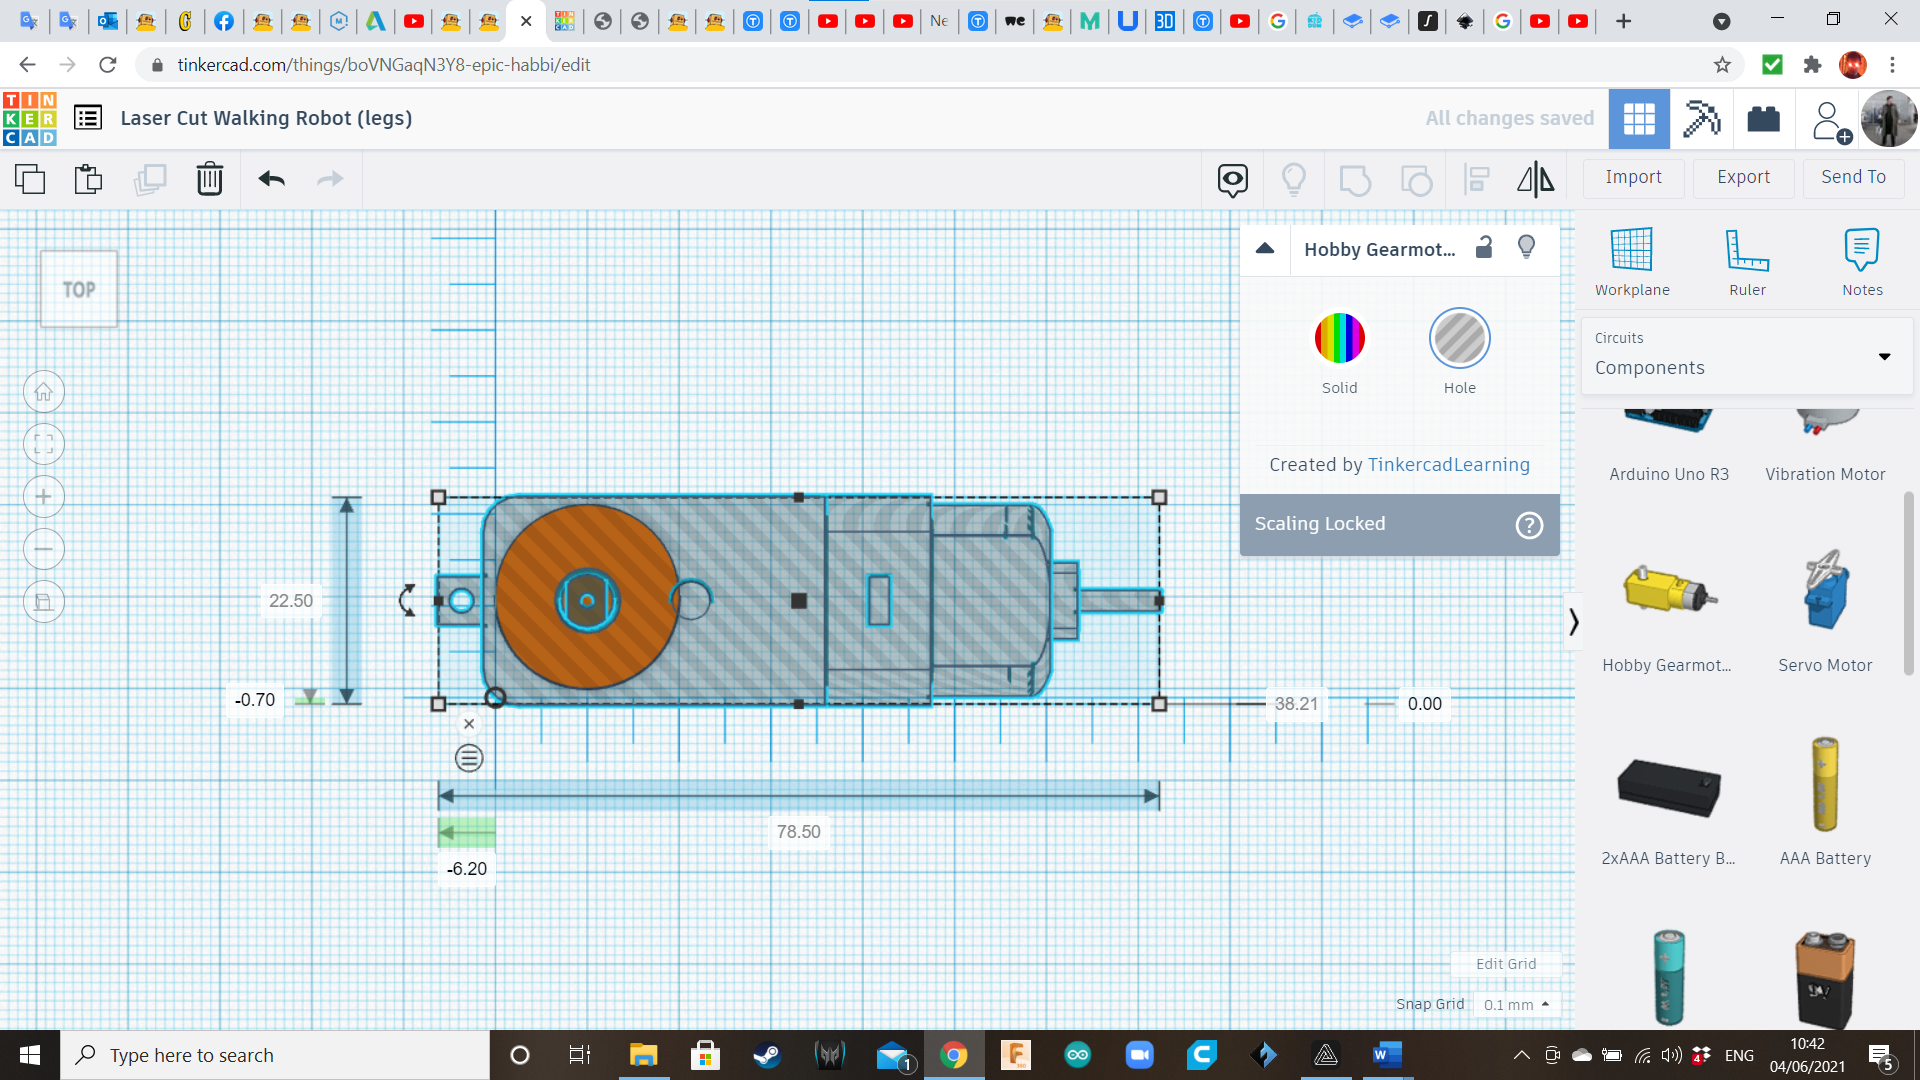Open the Snap Grid 0.1 mm dropdown
Screen dimensions: 1920x1080
pyautogui.click(x=1517, y=1004)
